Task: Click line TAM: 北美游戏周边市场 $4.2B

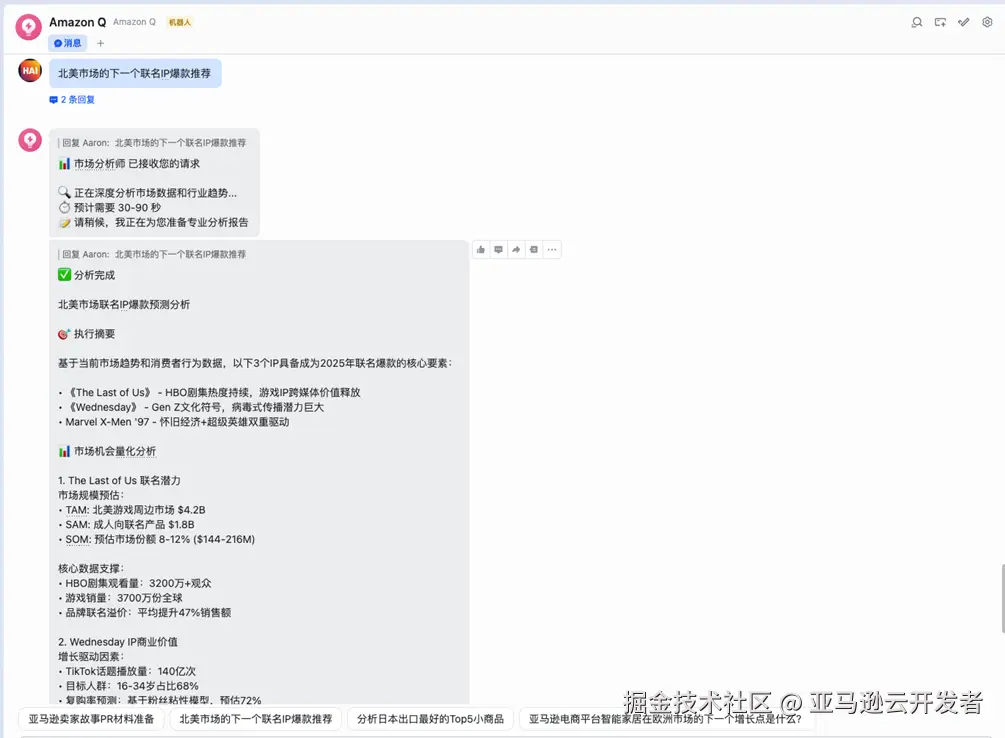Action: click(132, 510)
